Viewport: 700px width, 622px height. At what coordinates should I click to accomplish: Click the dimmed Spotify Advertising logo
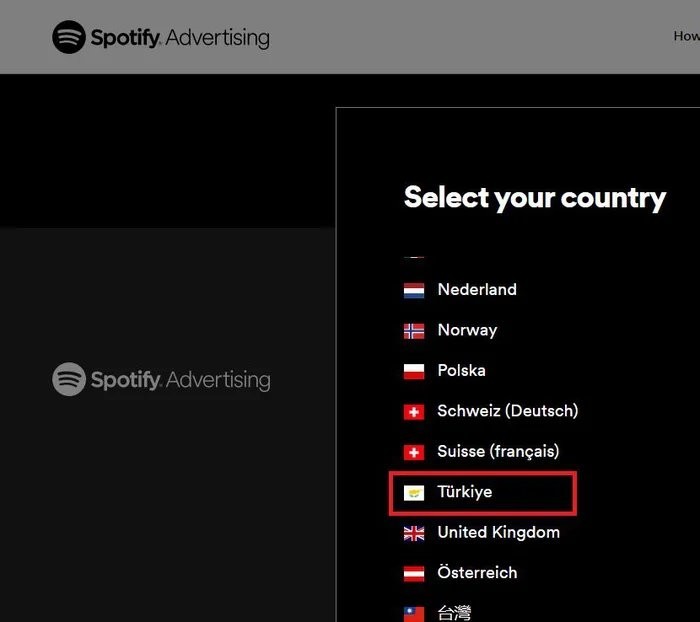pyautogui.click(x=161, y=380)
